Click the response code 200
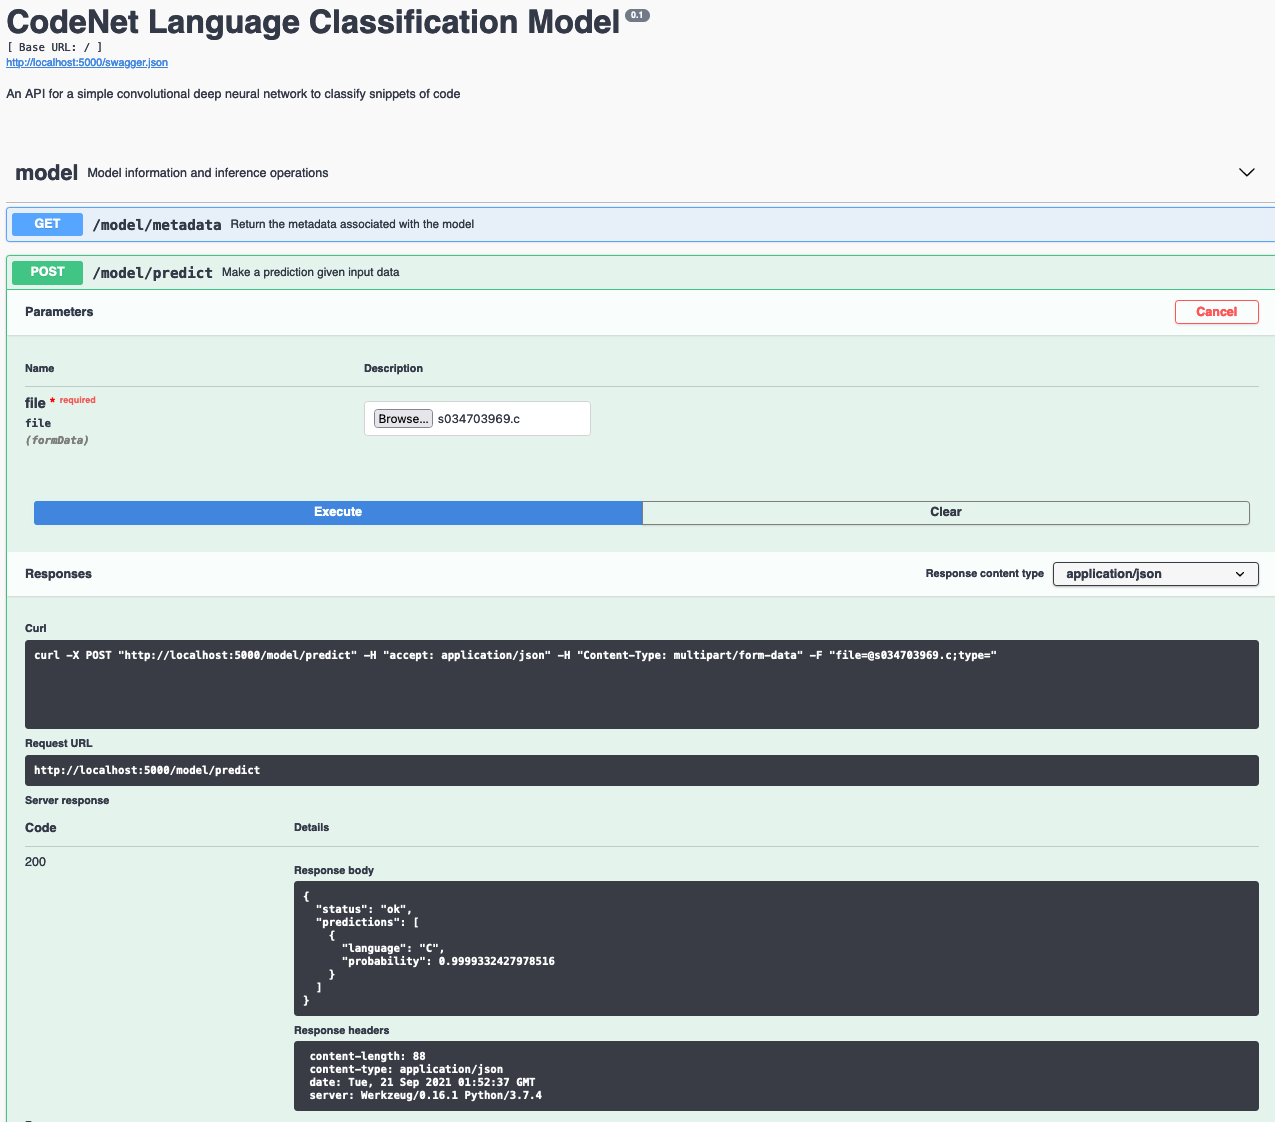 pos(35,862)
